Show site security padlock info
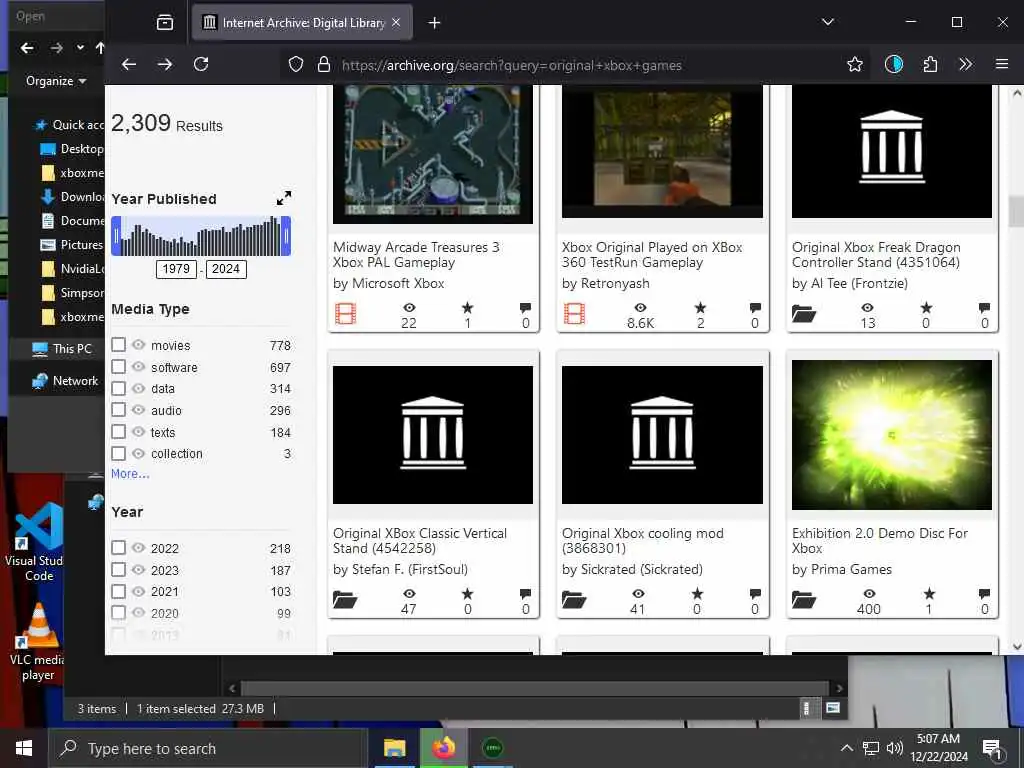Image resolution: width=1024 pixels, height=768 pixels. pyautogui.click(x=323, y=65)
